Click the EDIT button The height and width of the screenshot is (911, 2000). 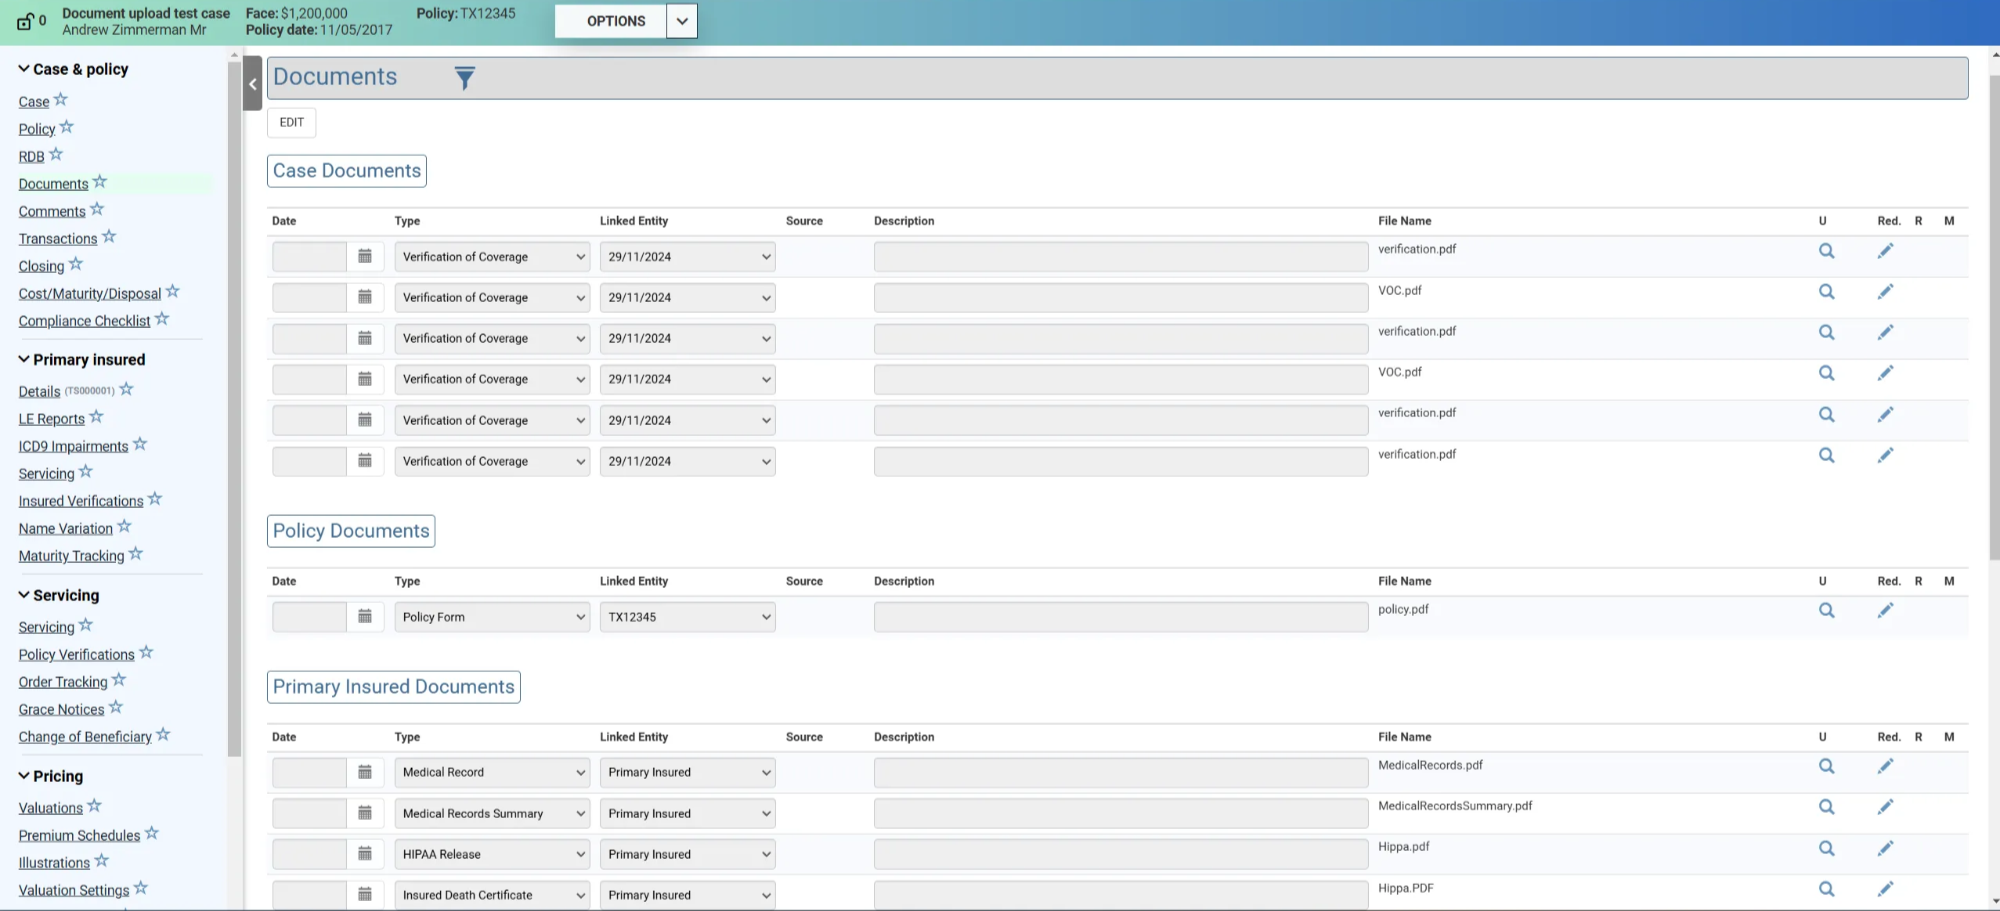(x=291, y=122)
